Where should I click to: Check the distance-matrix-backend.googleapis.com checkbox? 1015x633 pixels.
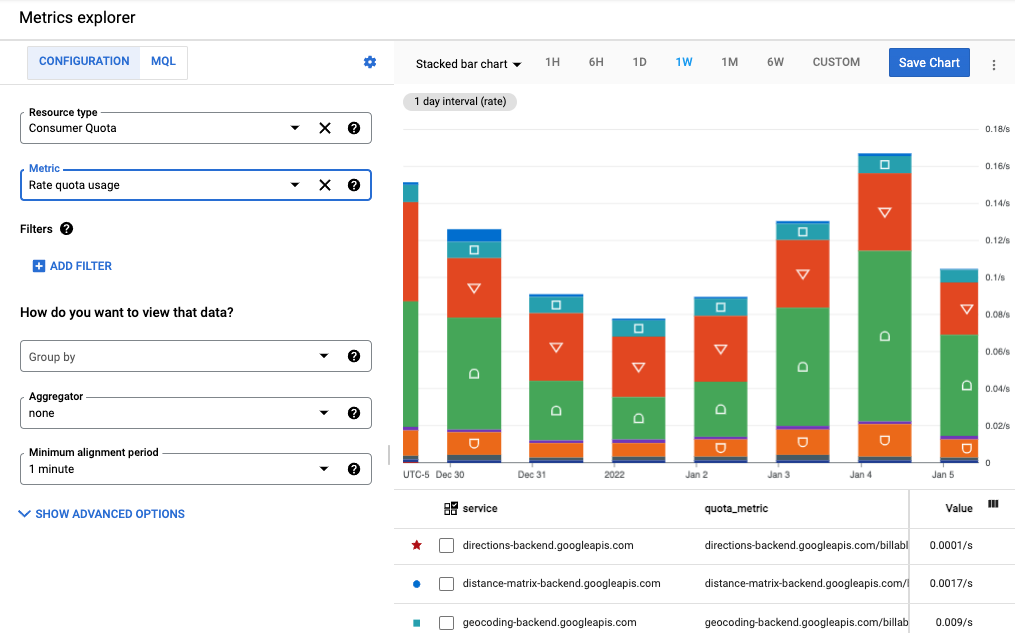point(445,583)
